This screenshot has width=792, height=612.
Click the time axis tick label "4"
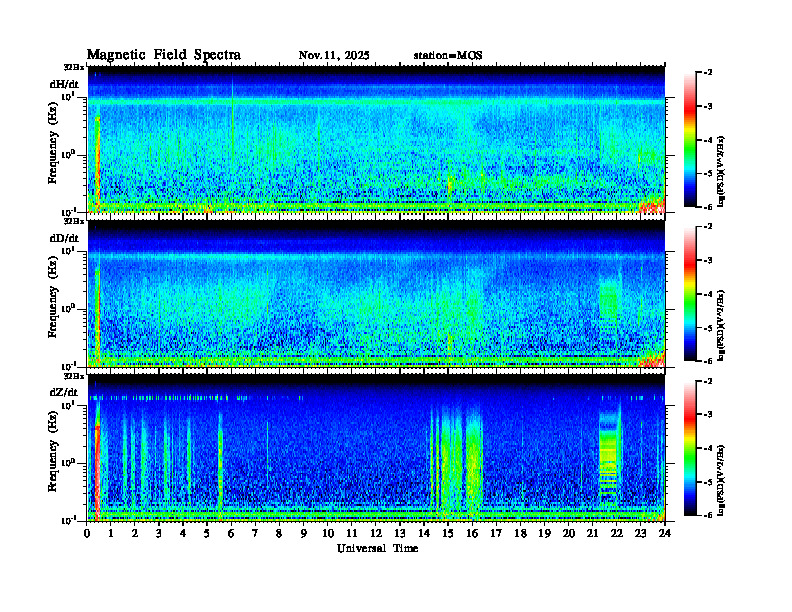(x=183, y=533)
